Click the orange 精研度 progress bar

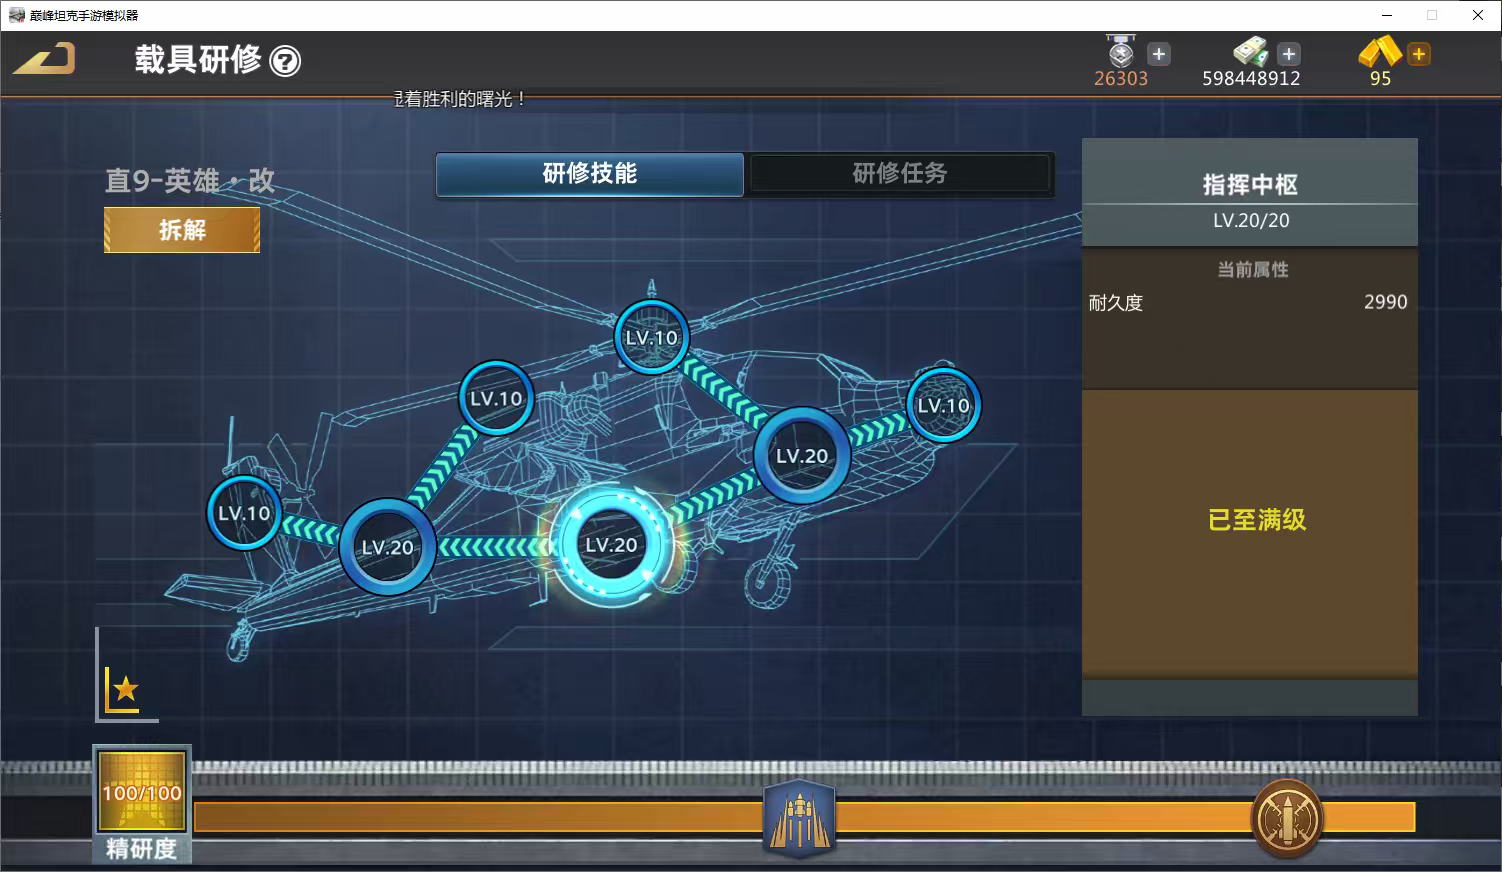(500, 818)
